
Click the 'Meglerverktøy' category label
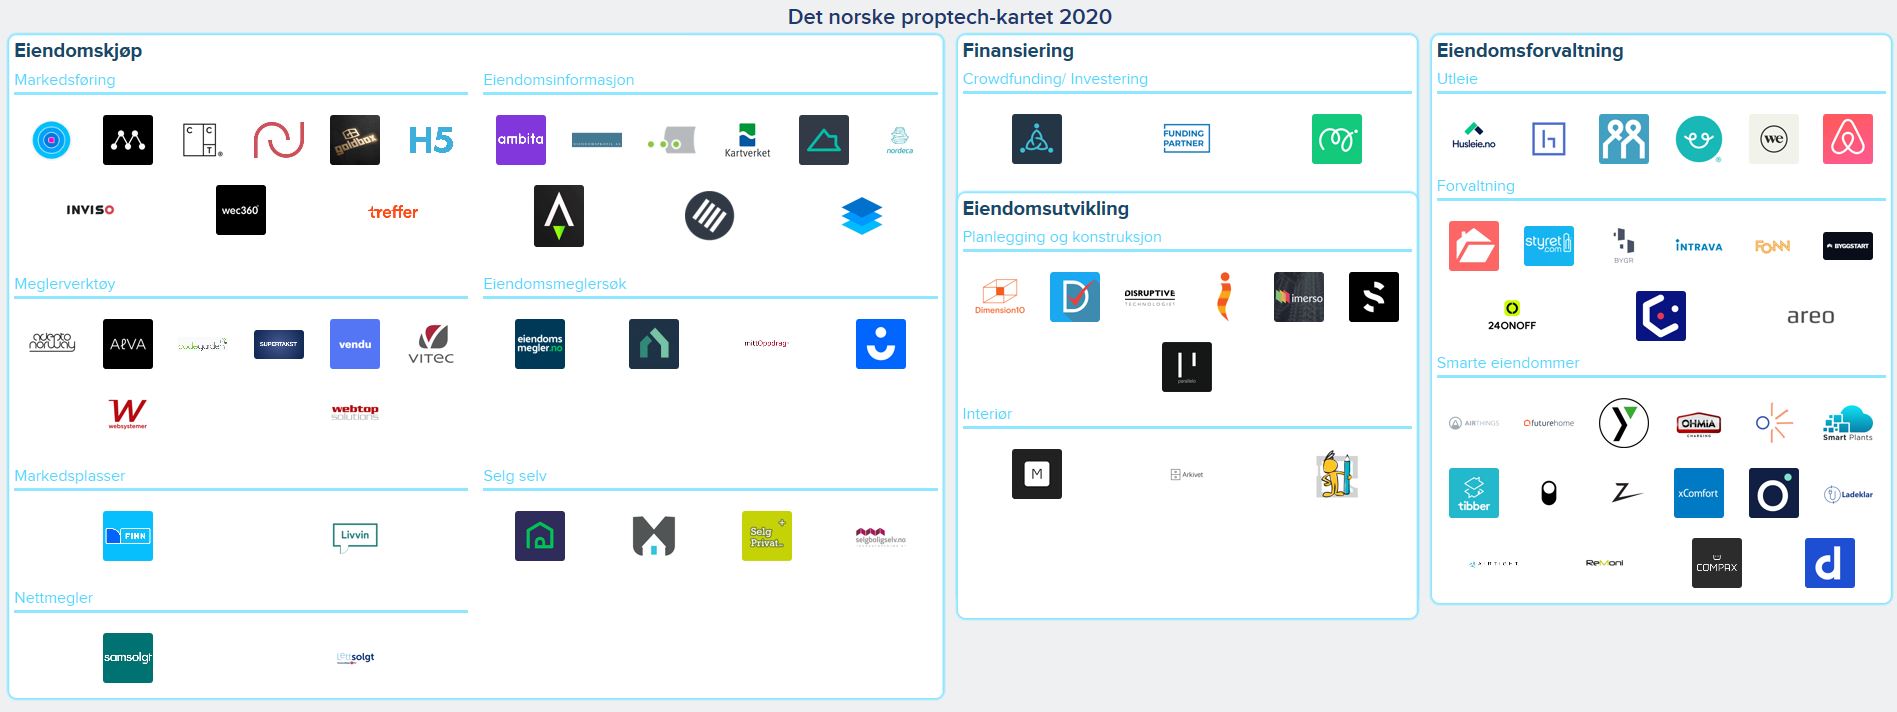(x=65, y=284)
